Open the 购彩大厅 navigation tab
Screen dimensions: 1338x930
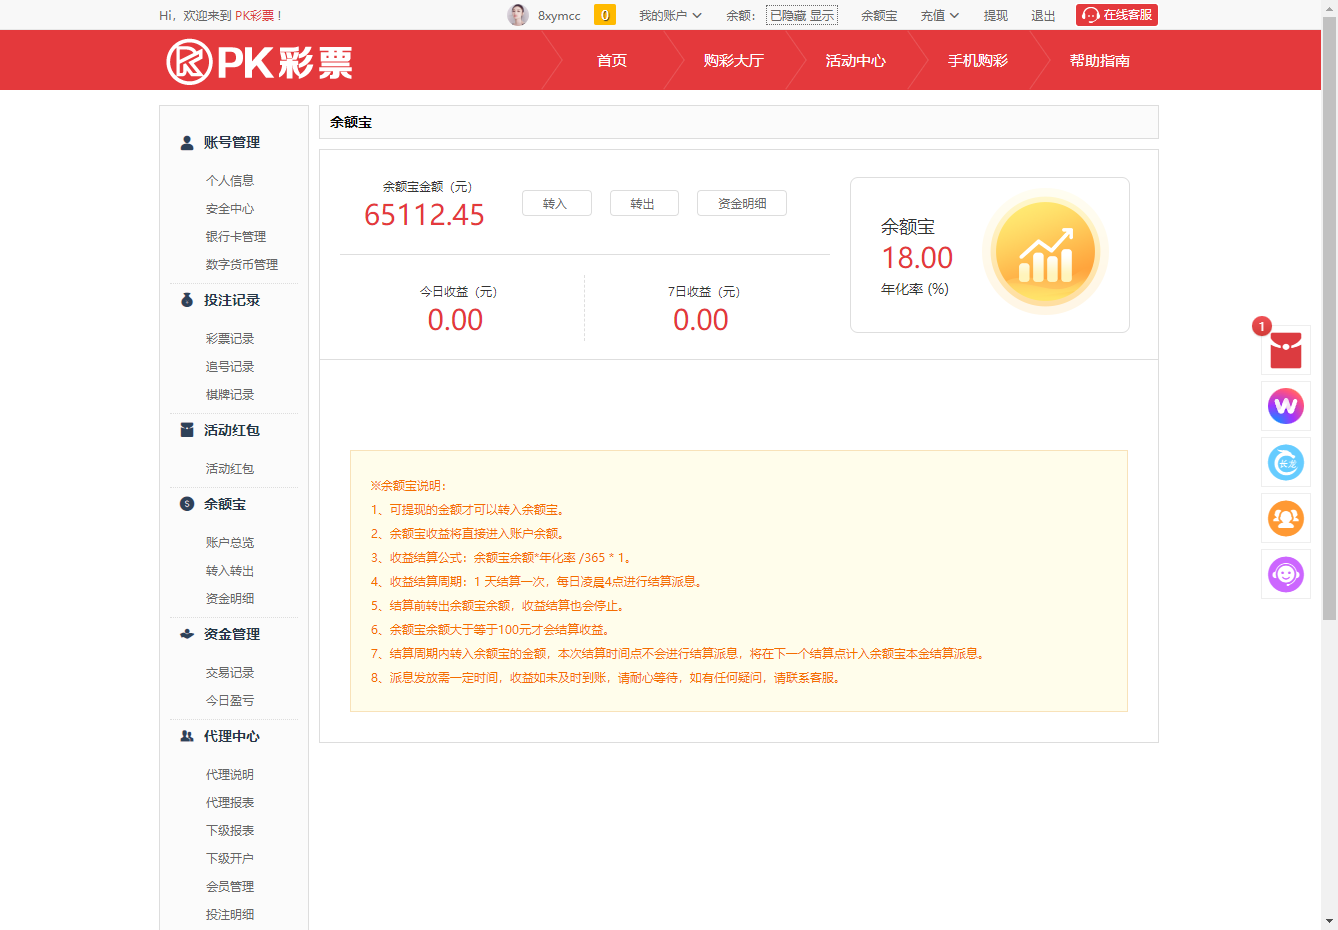click(x=733, y=61)
